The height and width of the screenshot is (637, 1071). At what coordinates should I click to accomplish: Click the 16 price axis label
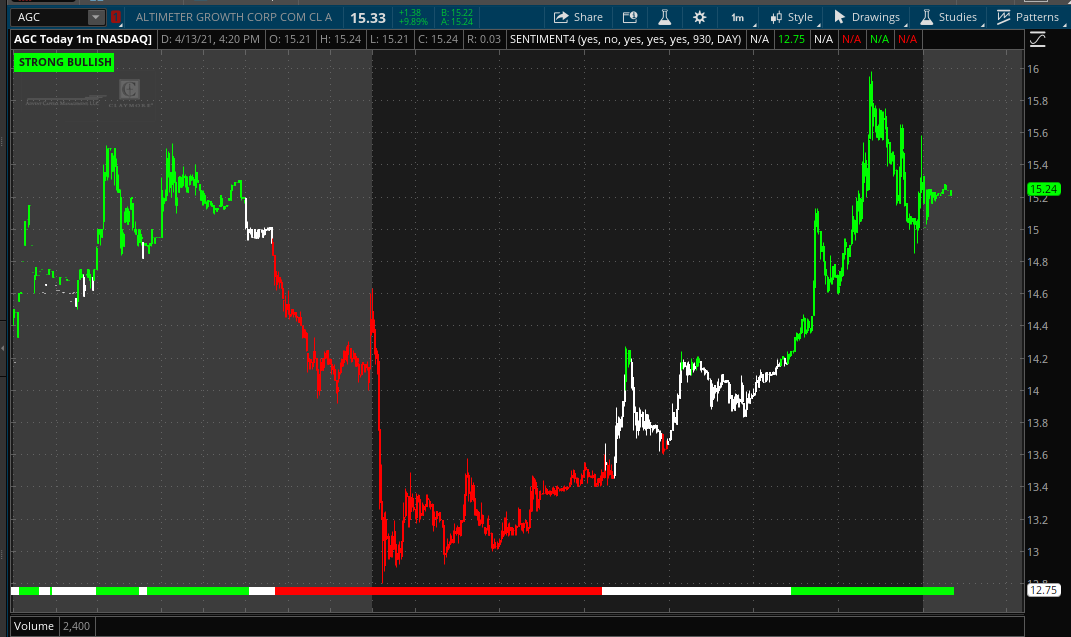click(1033, 69)
